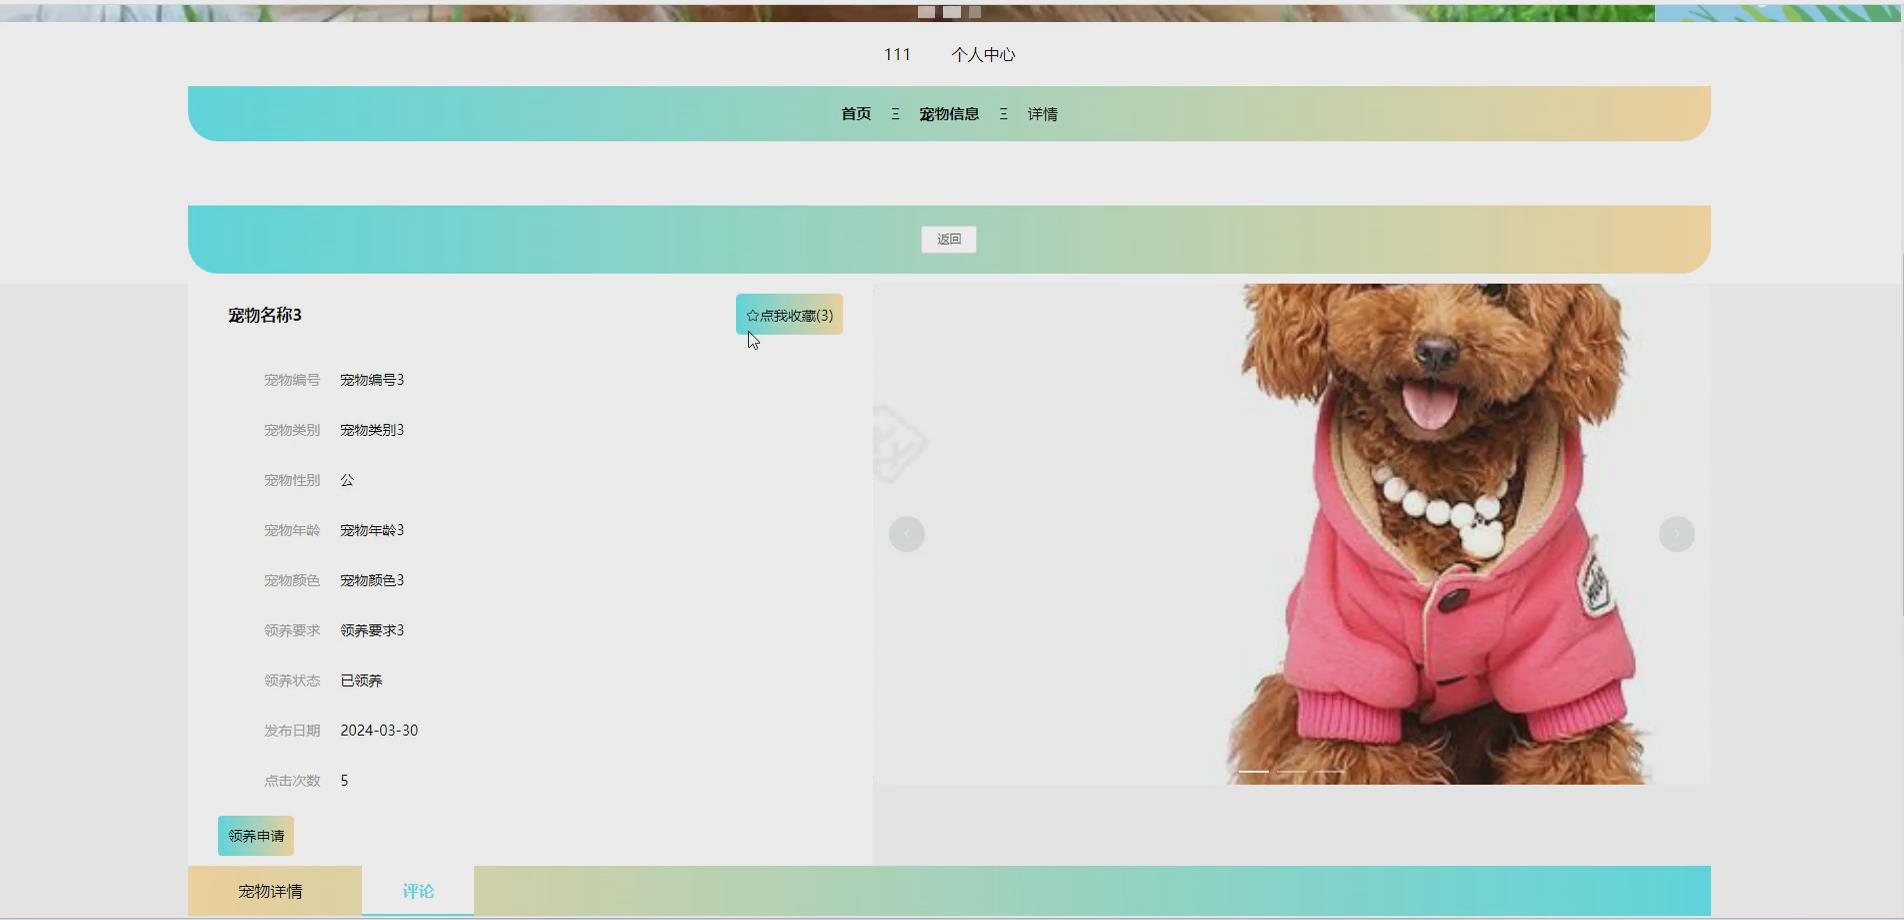Click the middle banner indicator square at top
Screen dimensions: 1904x920
point(950,12)
